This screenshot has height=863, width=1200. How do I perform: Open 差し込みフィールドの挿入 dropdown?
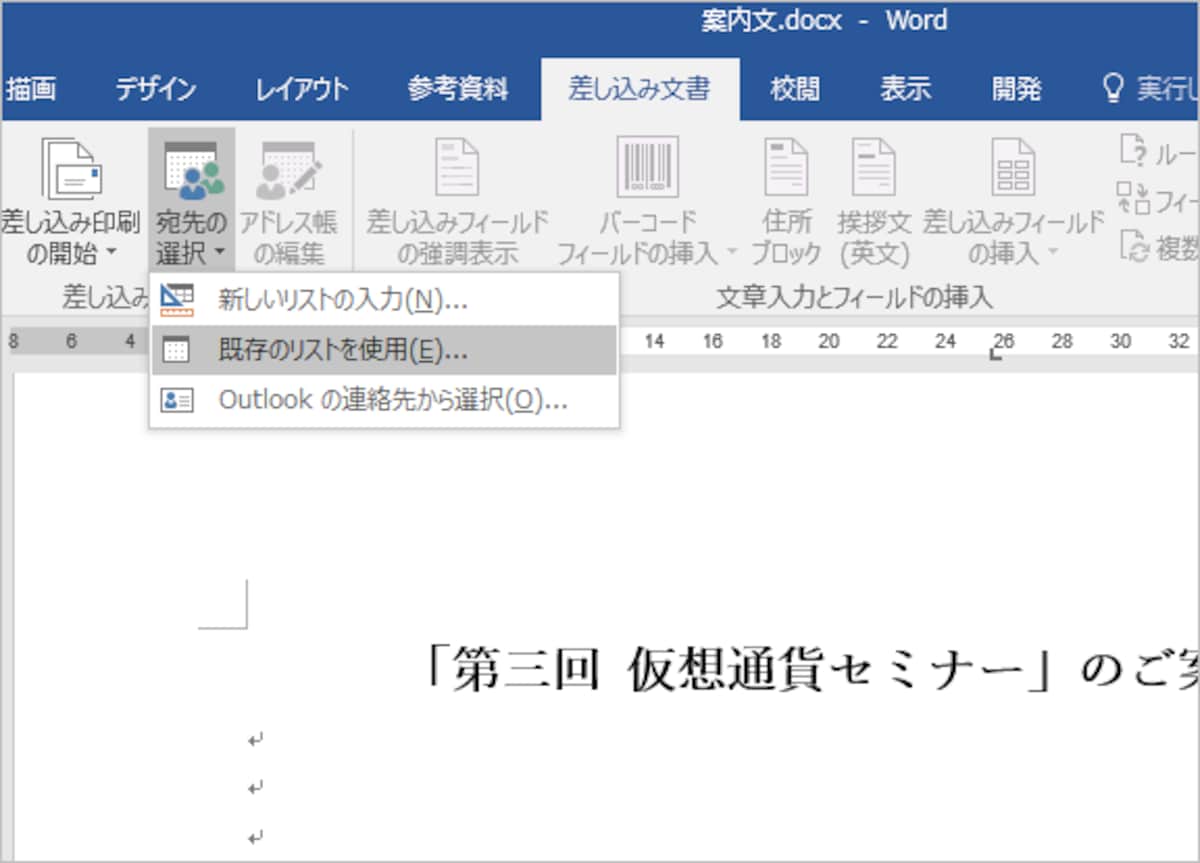coord(1013,205)
